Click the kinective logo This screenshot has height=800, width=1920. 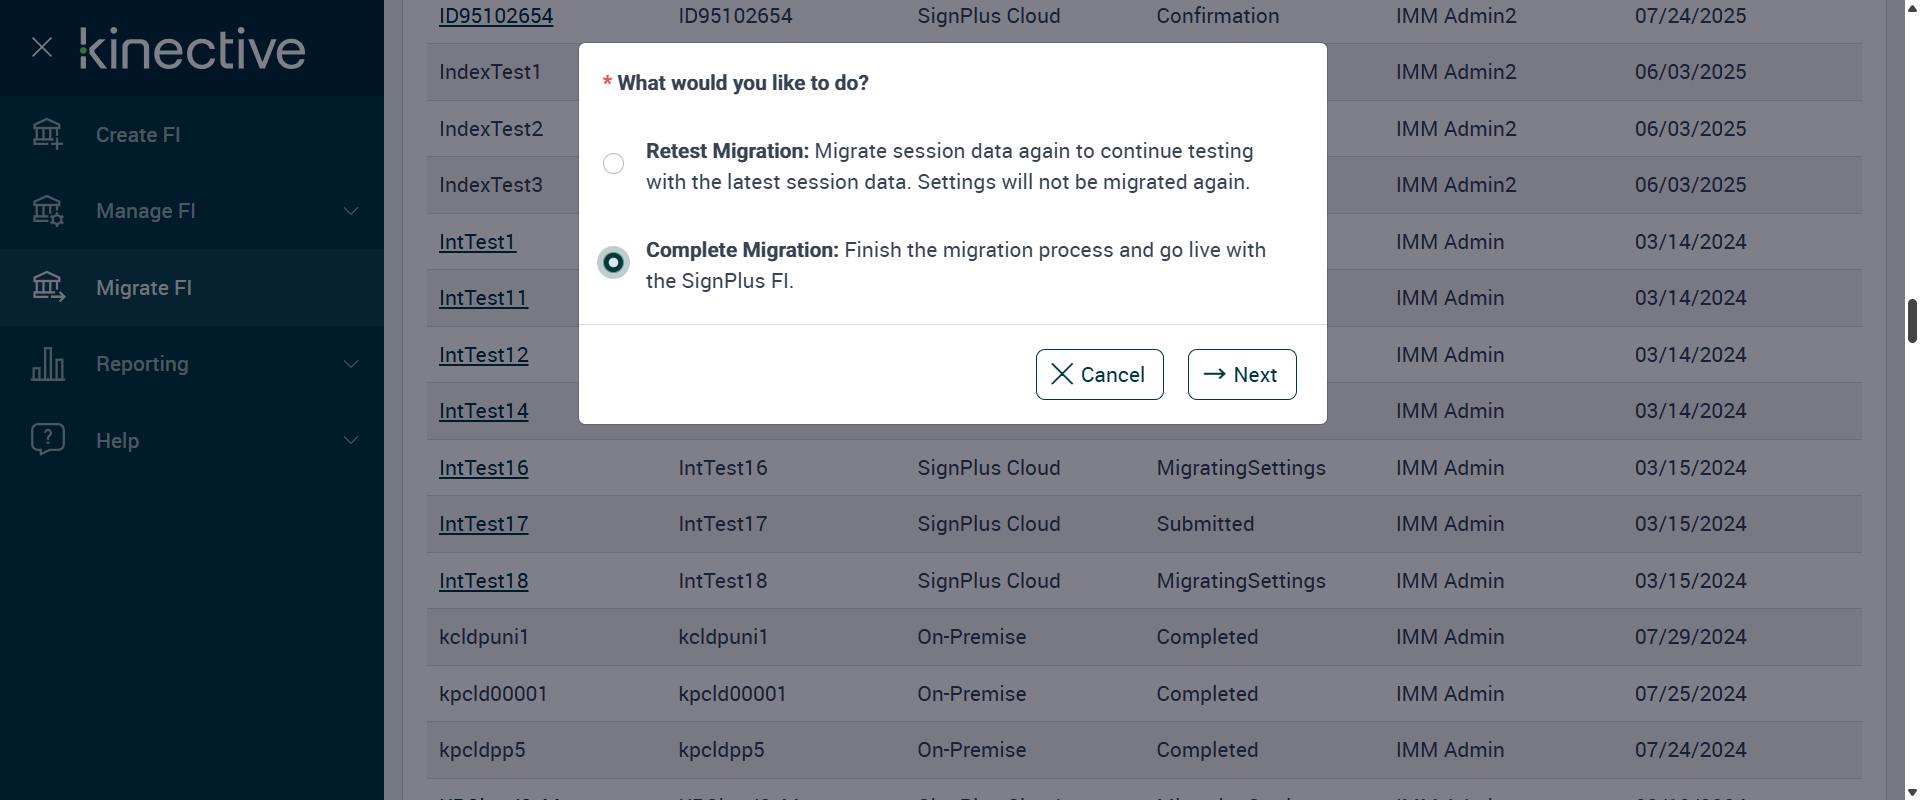click(x=193, y=49)
